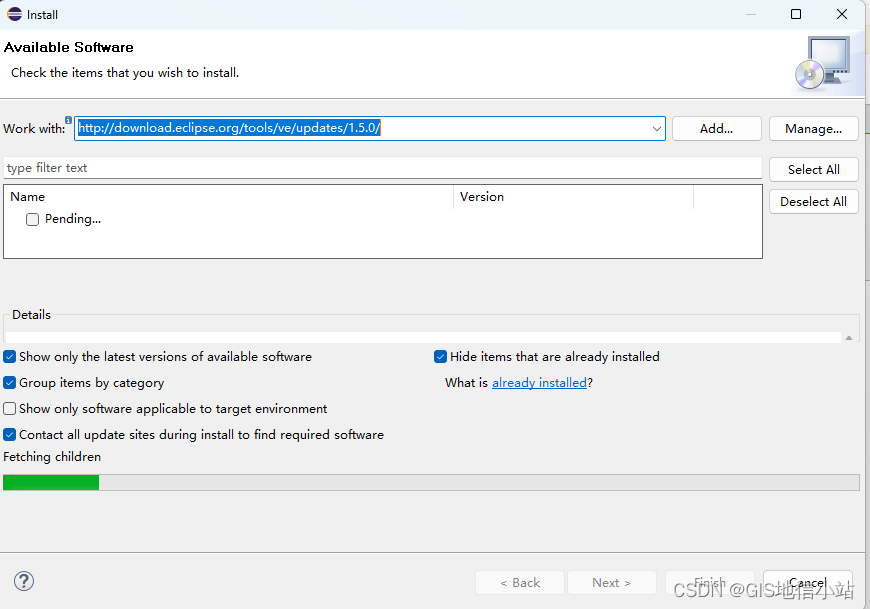Click the Select All button
Viewport: 870px width, 609px height.
[x=813, y=170]
